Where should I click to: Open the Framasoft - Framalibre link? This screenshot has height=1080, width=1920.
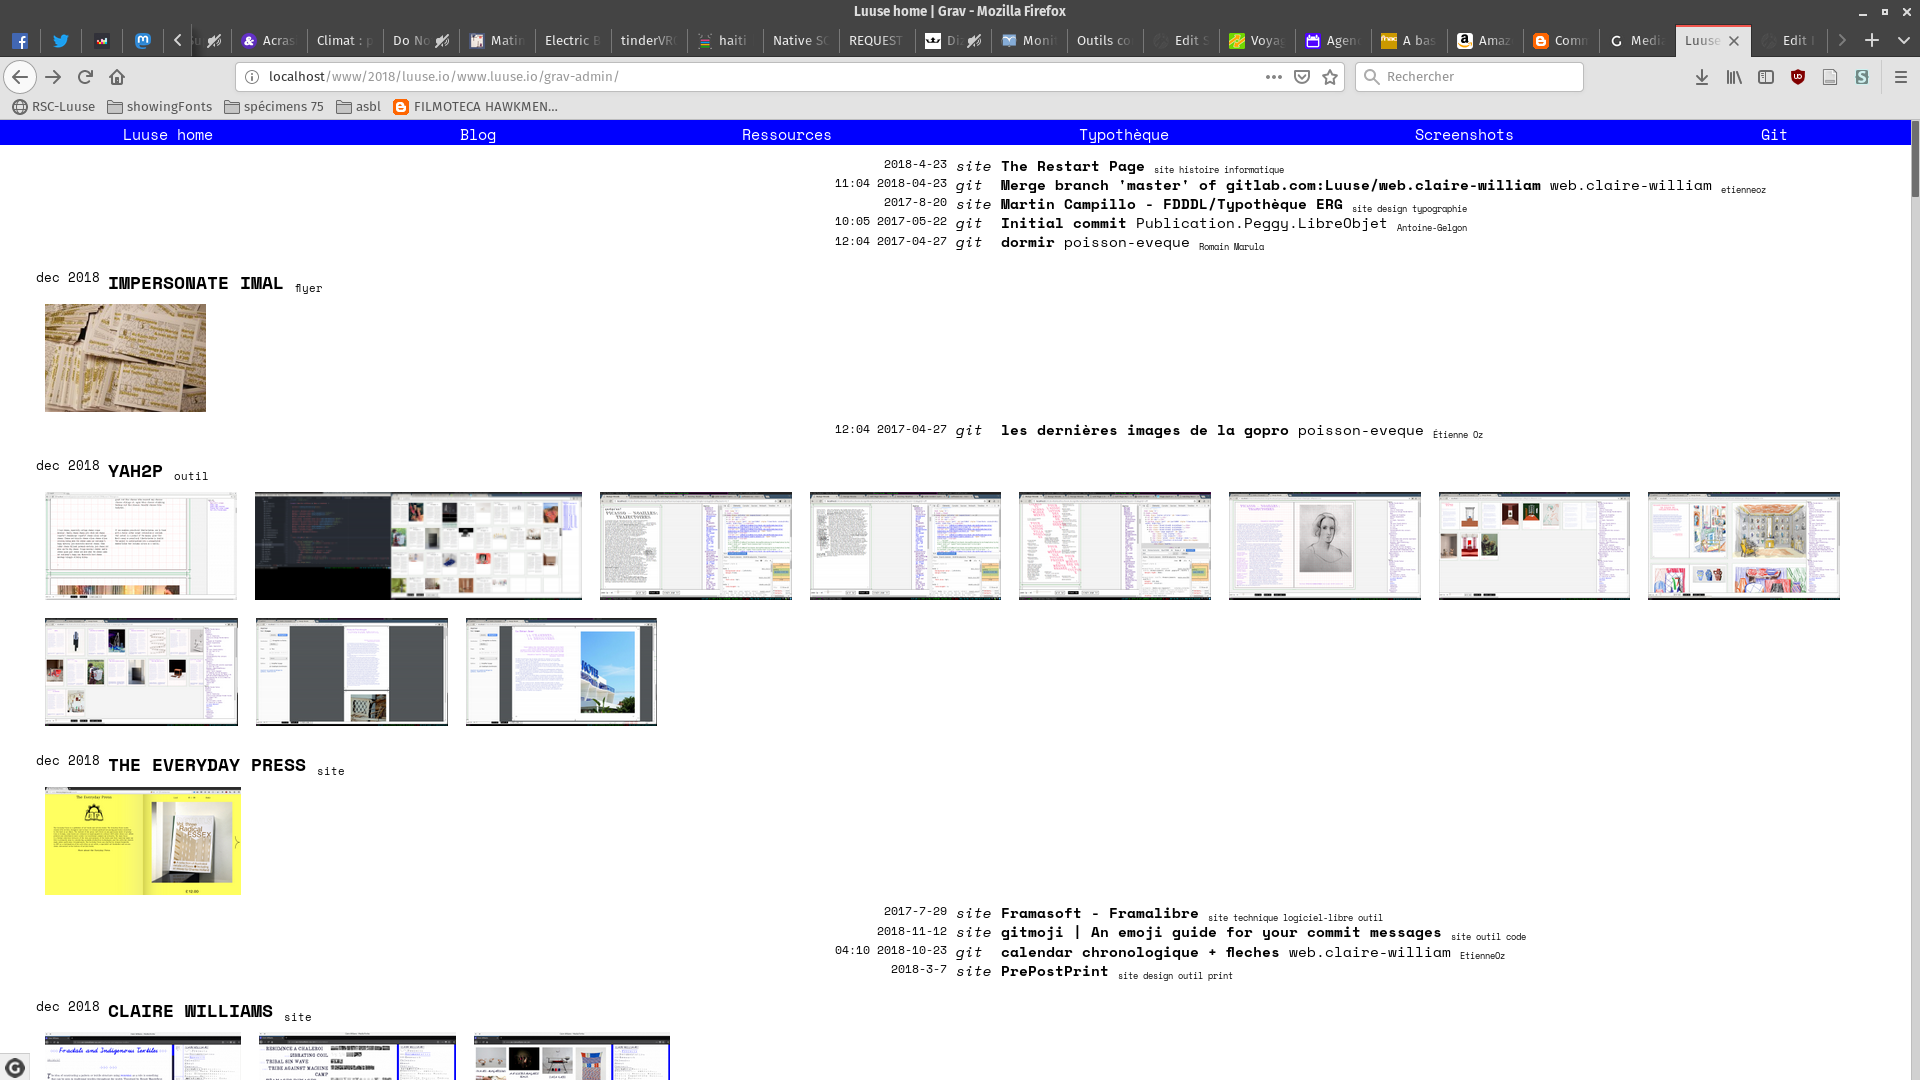pyautogui.click(x=1099, y=913)
